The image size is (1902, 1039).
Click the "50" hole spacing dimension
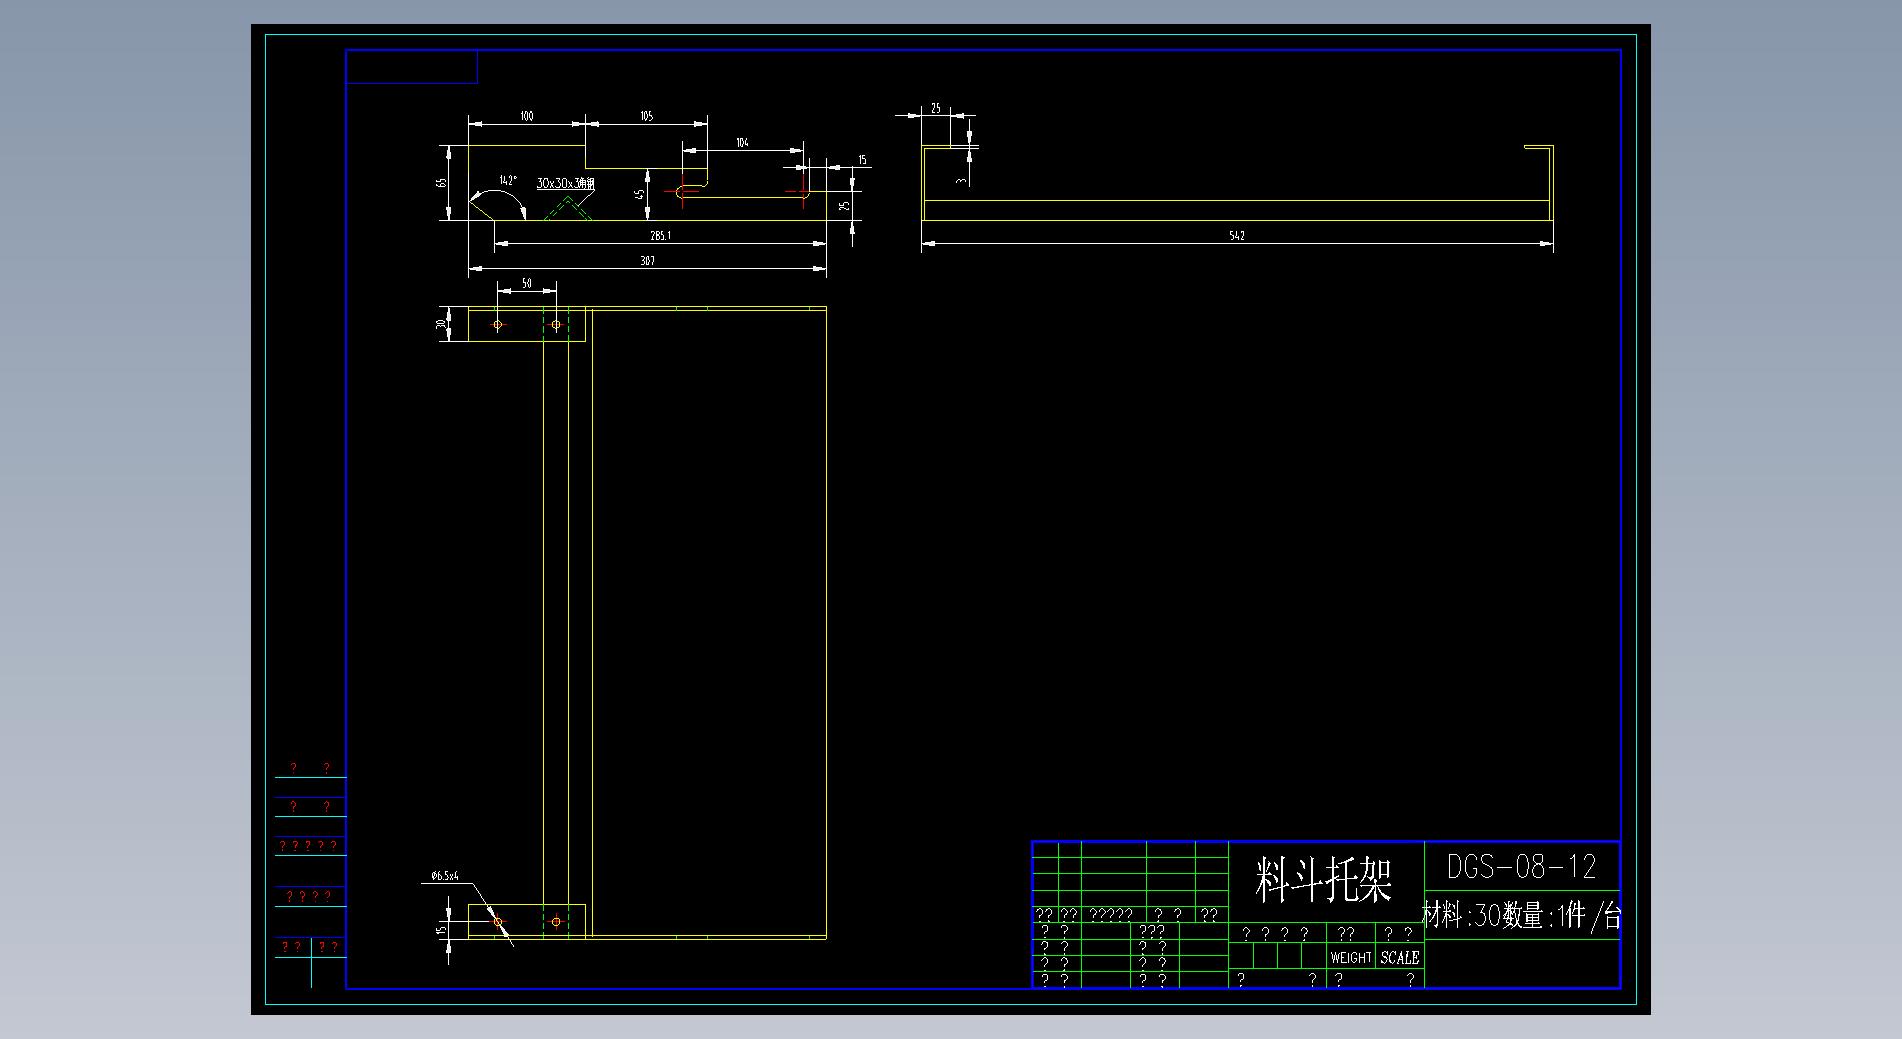pos(527,284)
